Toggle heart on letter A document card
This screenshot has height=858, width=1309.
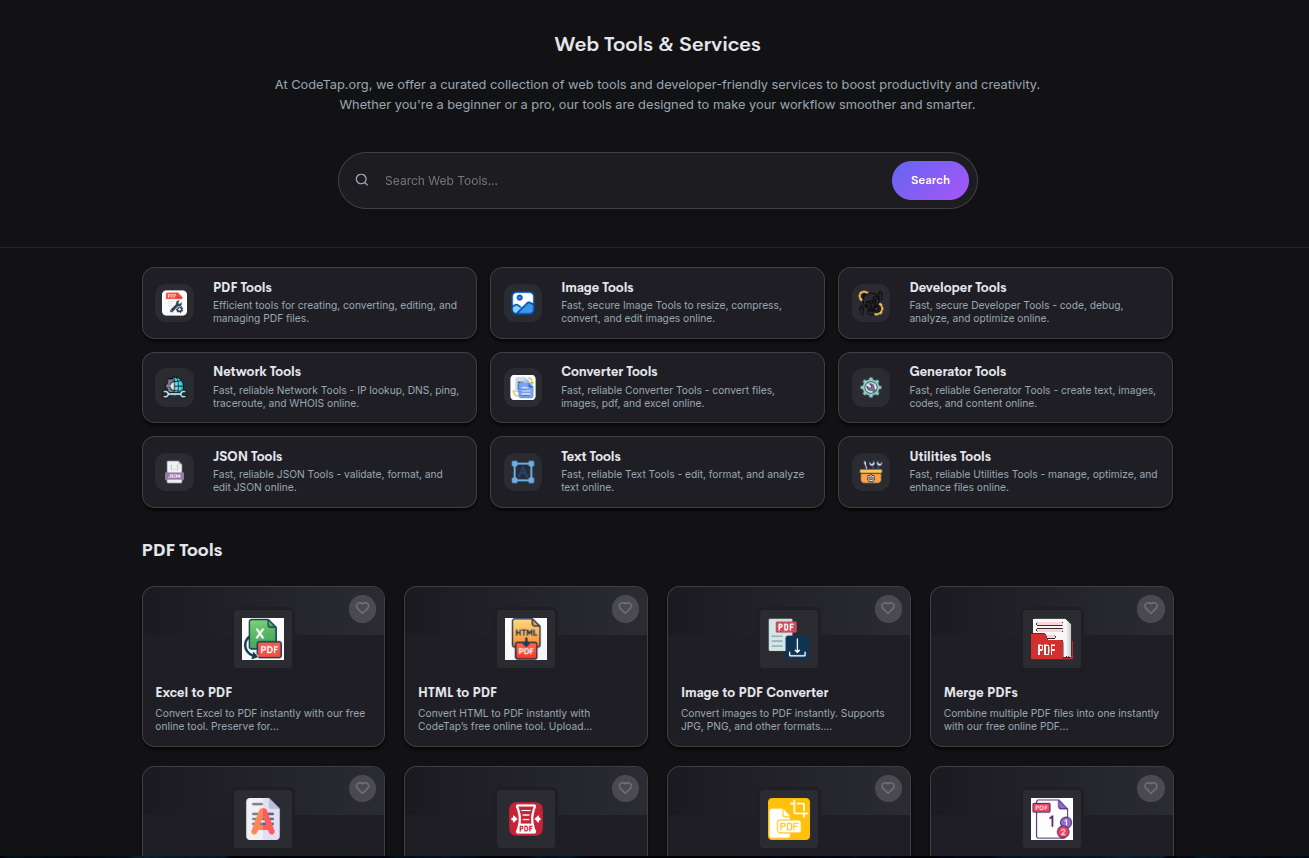[x=363, y=788]
